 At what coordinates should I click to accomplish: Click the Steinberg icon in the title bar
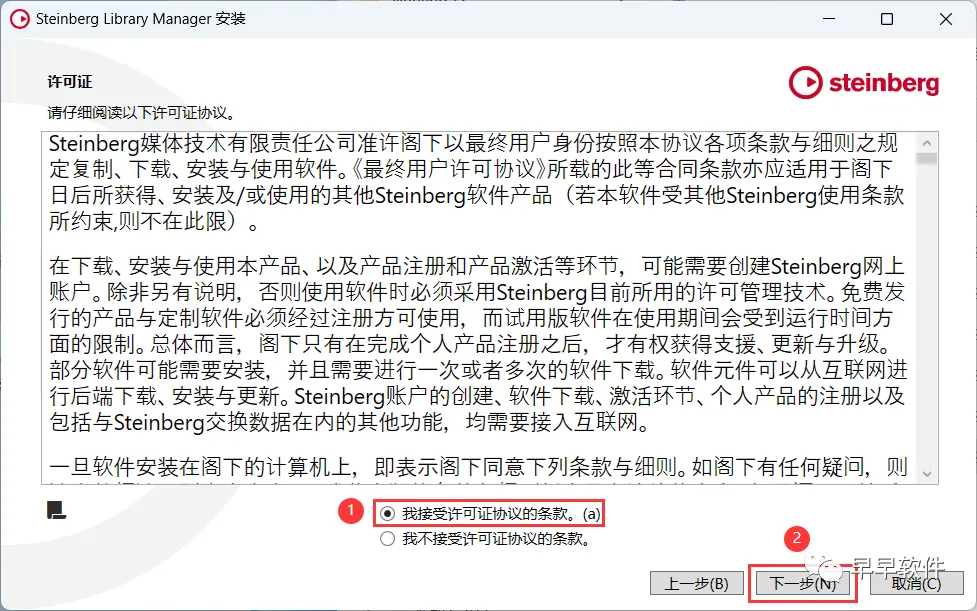point(20,19)
